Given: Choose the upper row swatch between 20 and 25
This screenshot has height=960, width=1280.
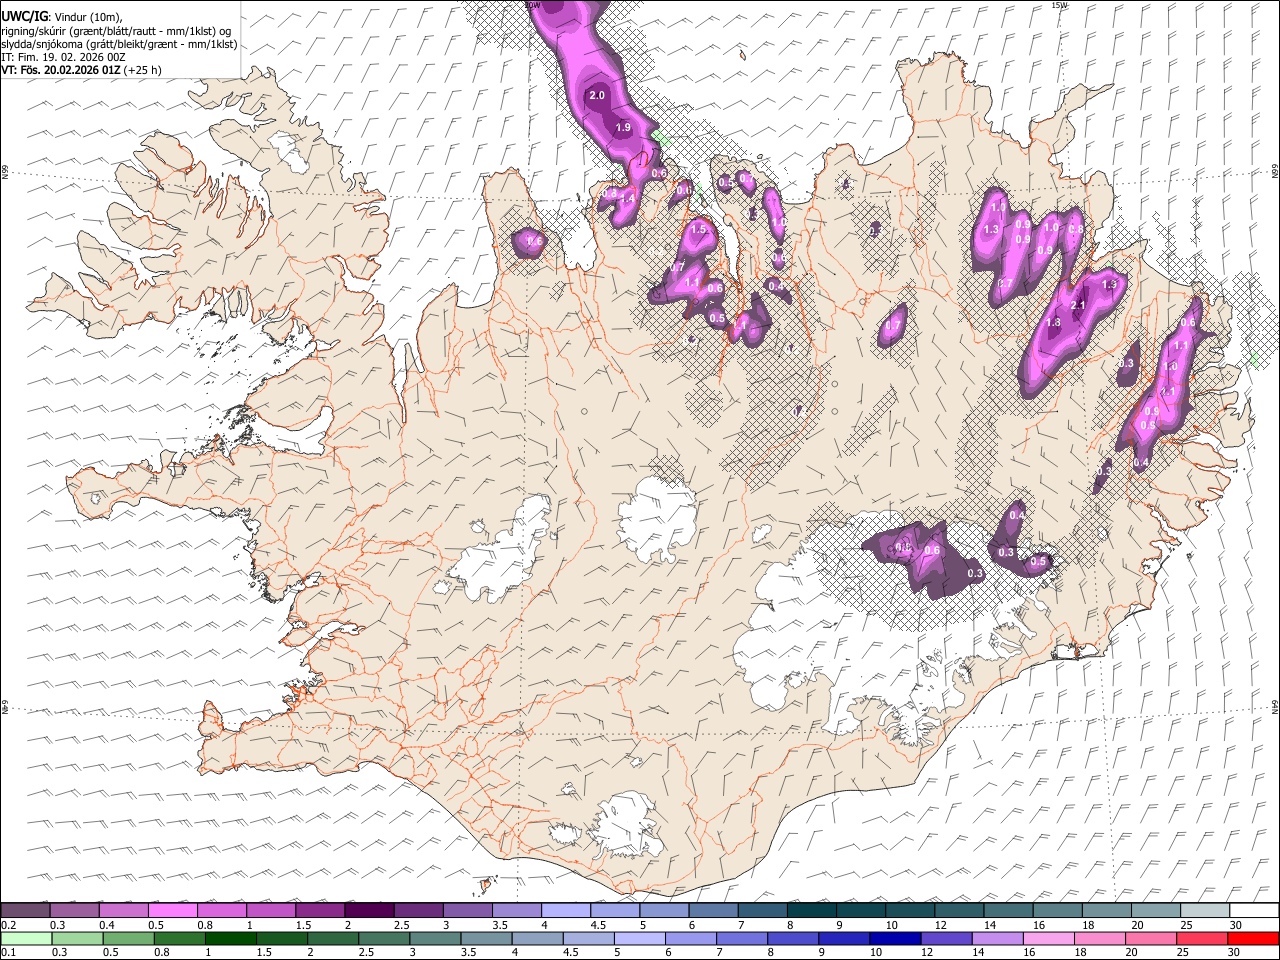Looking at the screenshot, I should click(x=1155, y=910).
